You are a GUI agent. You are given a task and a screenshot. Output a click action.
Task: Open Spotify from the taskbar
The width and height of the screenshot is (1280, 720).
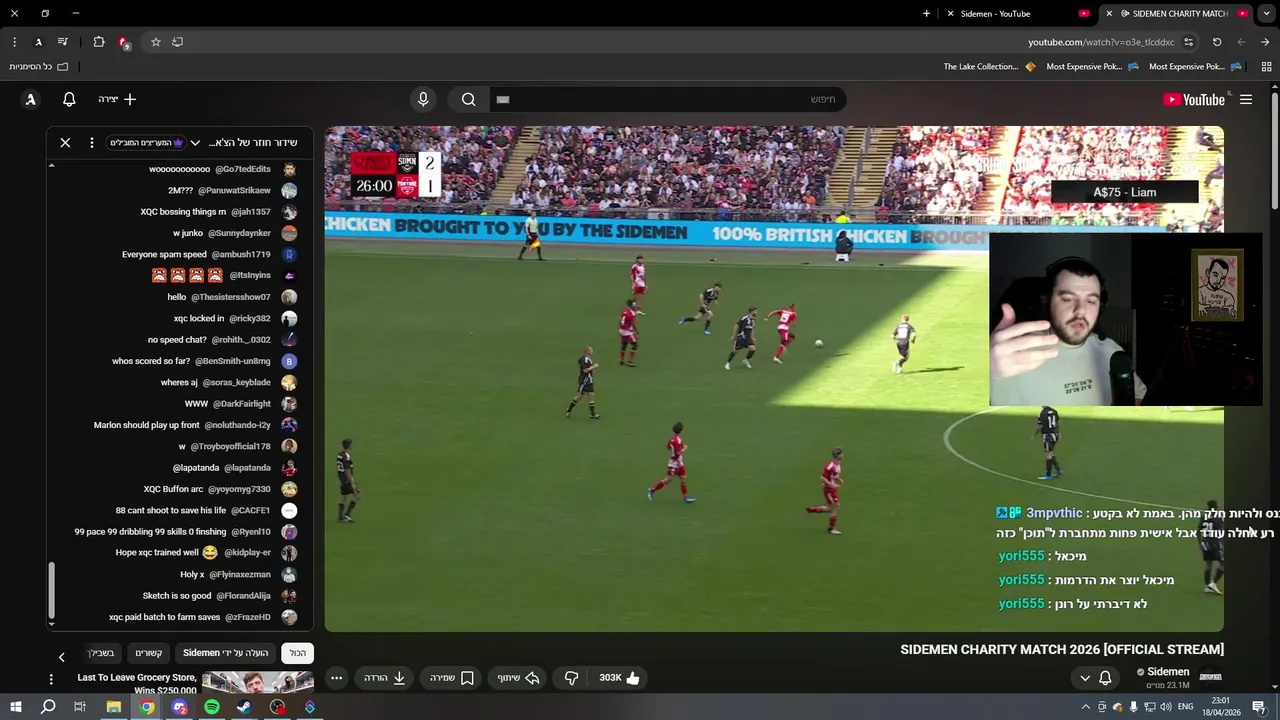(x=212, y=707)
